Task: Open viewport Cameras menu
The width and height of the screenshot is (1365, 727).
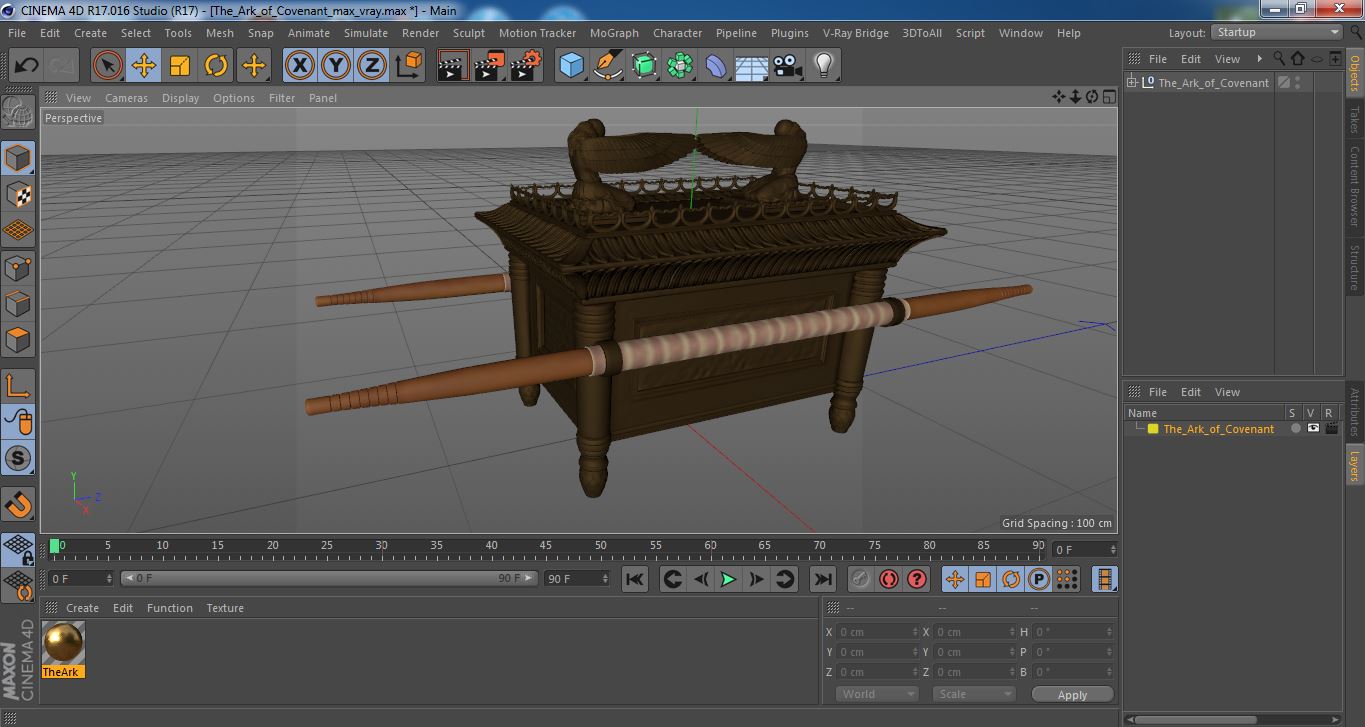Action: click(x=126, y=98)
